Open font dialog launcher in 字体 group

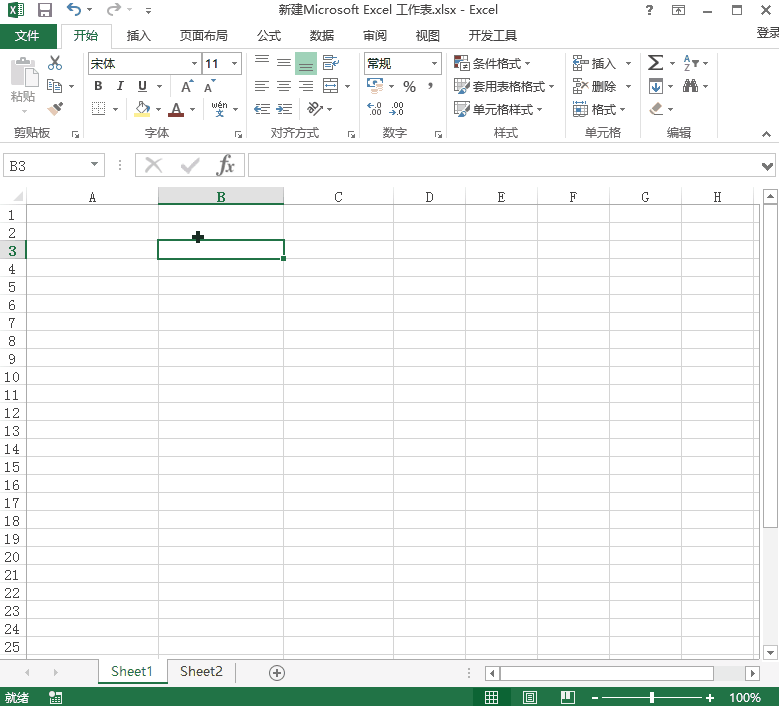pyautogui.click(x=238, y=135)
